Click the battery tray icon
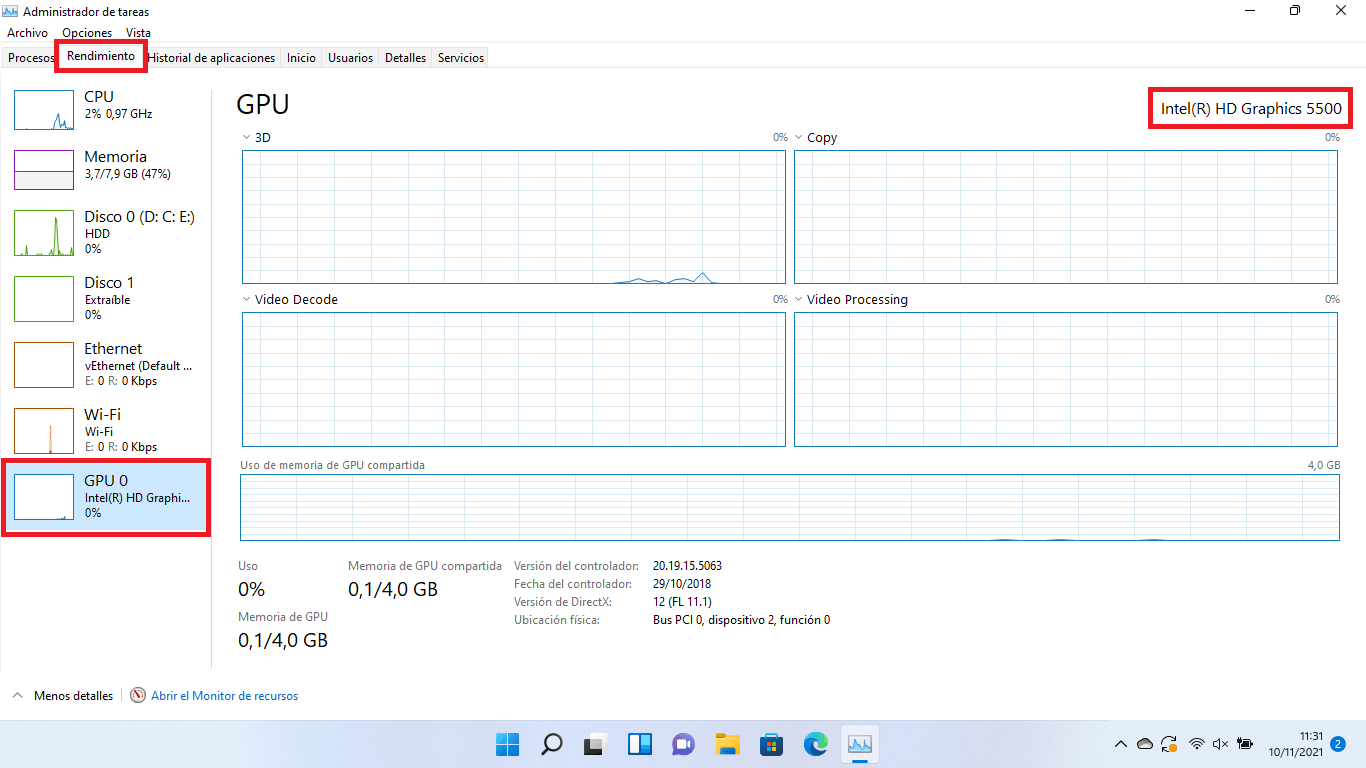The height and width of the screenshot is (768, 1366). coord(1245,744)
